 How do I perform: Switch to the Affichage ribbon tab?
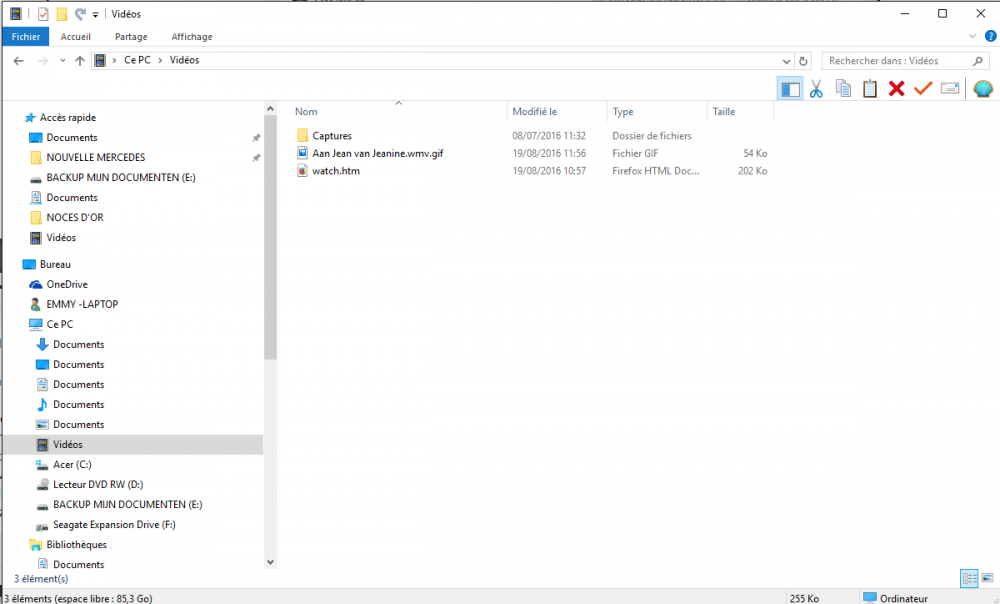coord(192,36)
